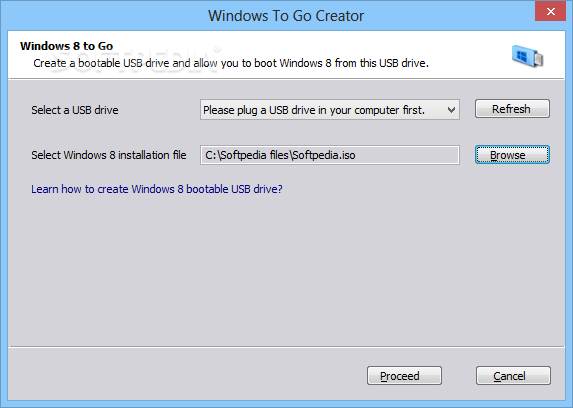Open the USB drive selection dropdown

[x=330, y=110]
